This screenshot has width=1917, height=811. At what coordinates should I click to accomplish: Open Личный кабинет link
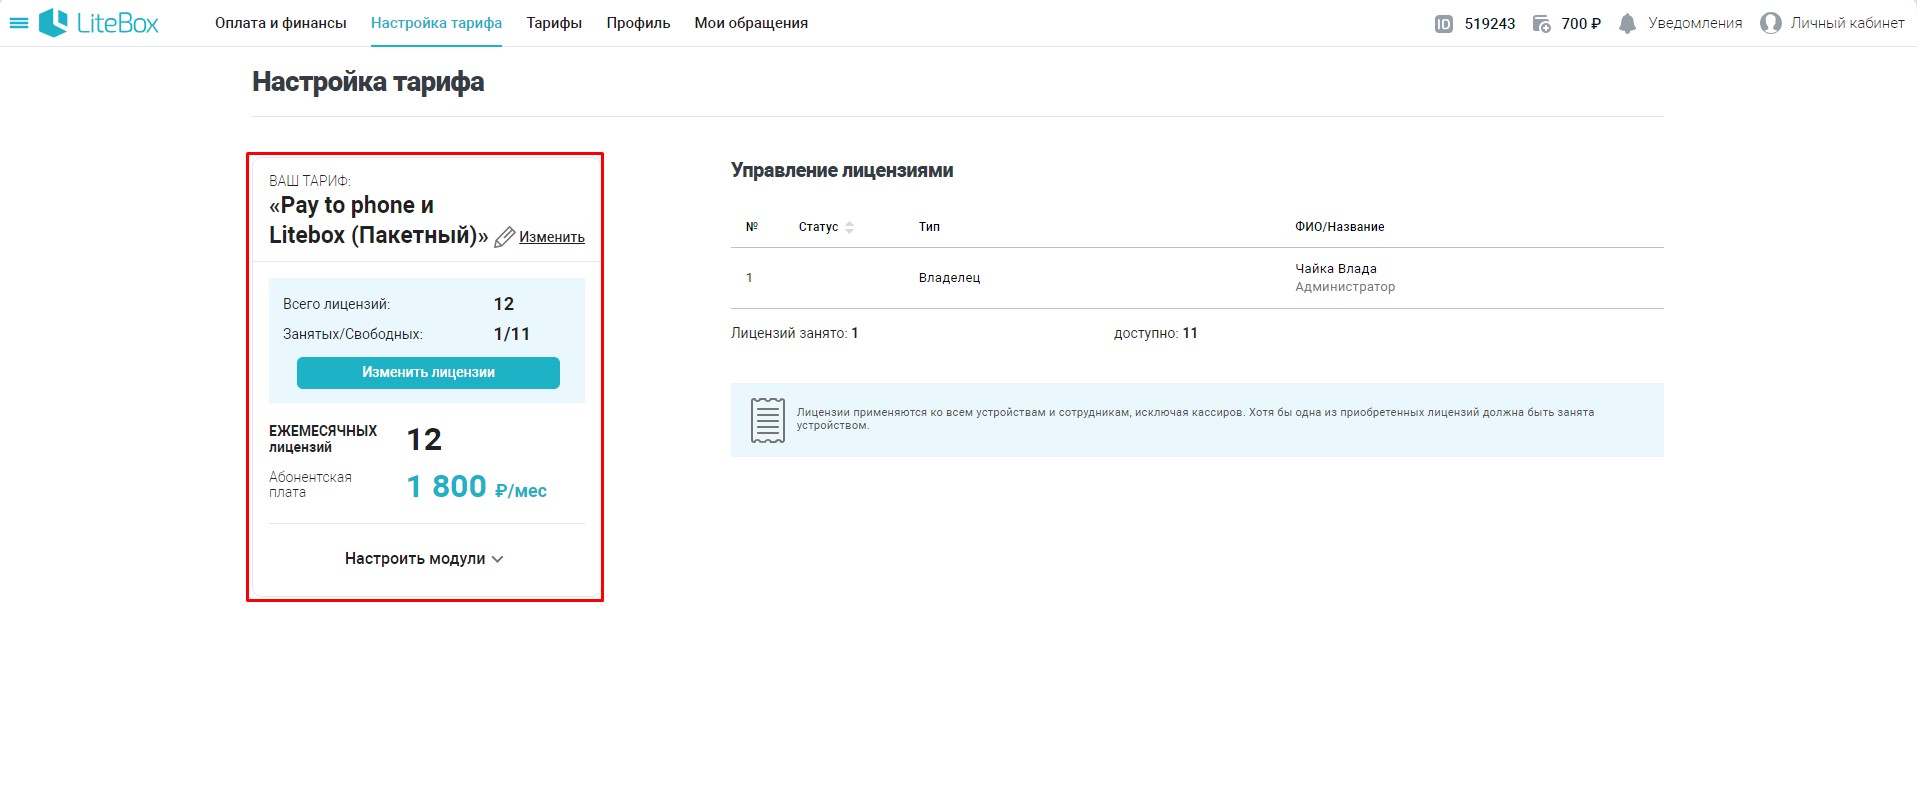pyautogui.click(x=1847, y=23)
